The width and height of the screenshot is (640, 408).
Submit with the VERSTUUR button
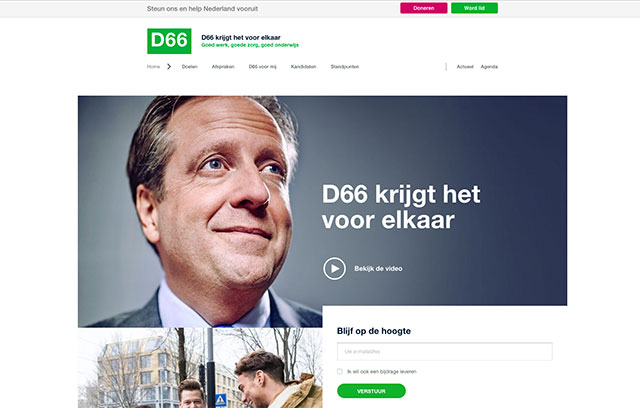point(371,391)
